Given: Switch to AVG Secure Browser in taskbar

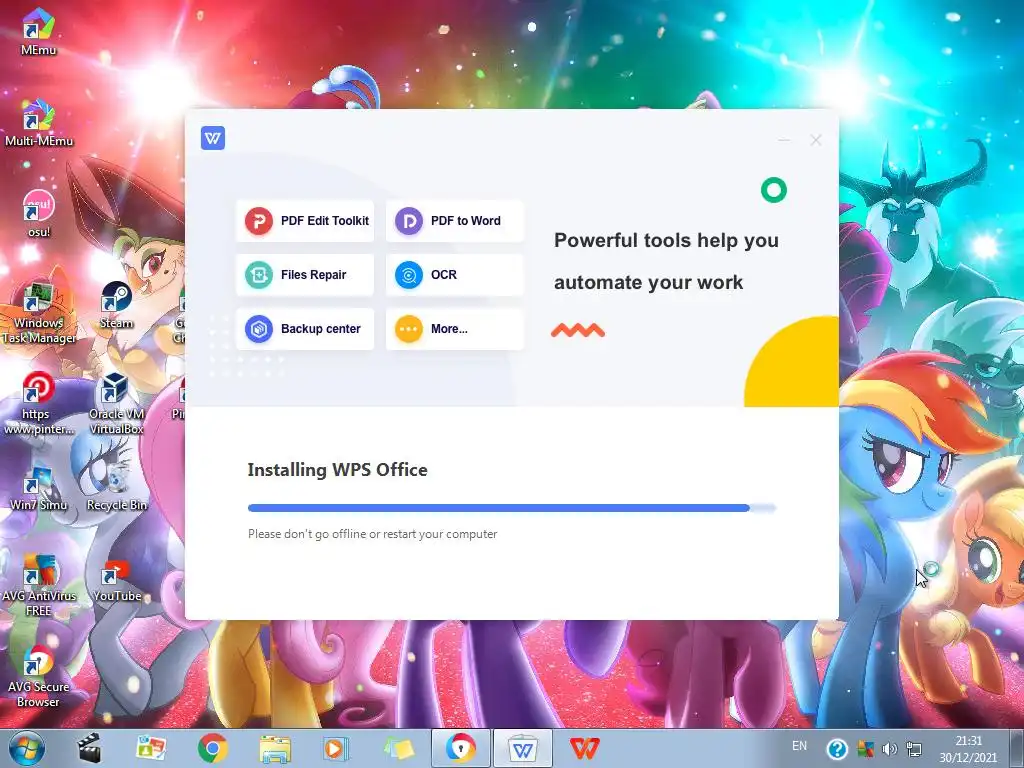Looking at the screenshot, I should pos(460,748).
